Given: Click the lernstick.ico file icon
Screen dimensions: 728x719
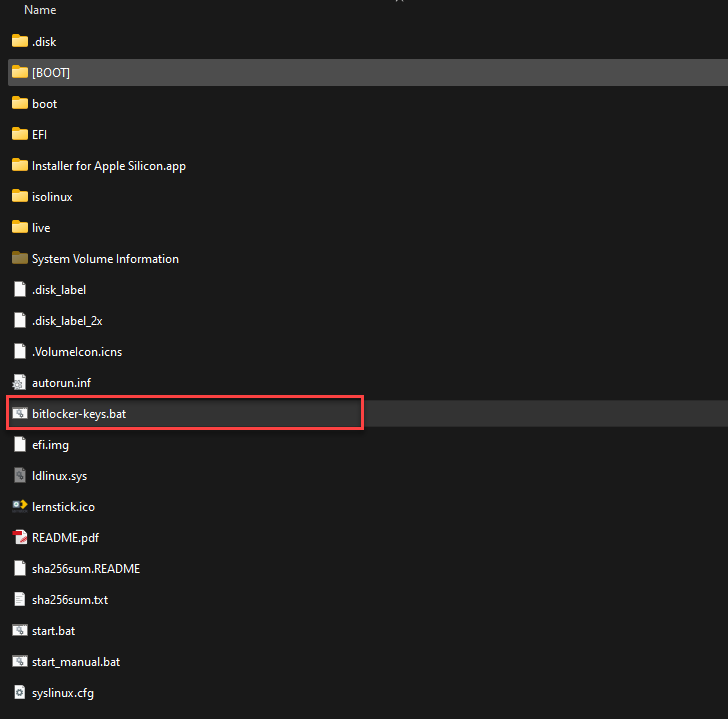Looking at the screenshot, I should click(19, 507).
